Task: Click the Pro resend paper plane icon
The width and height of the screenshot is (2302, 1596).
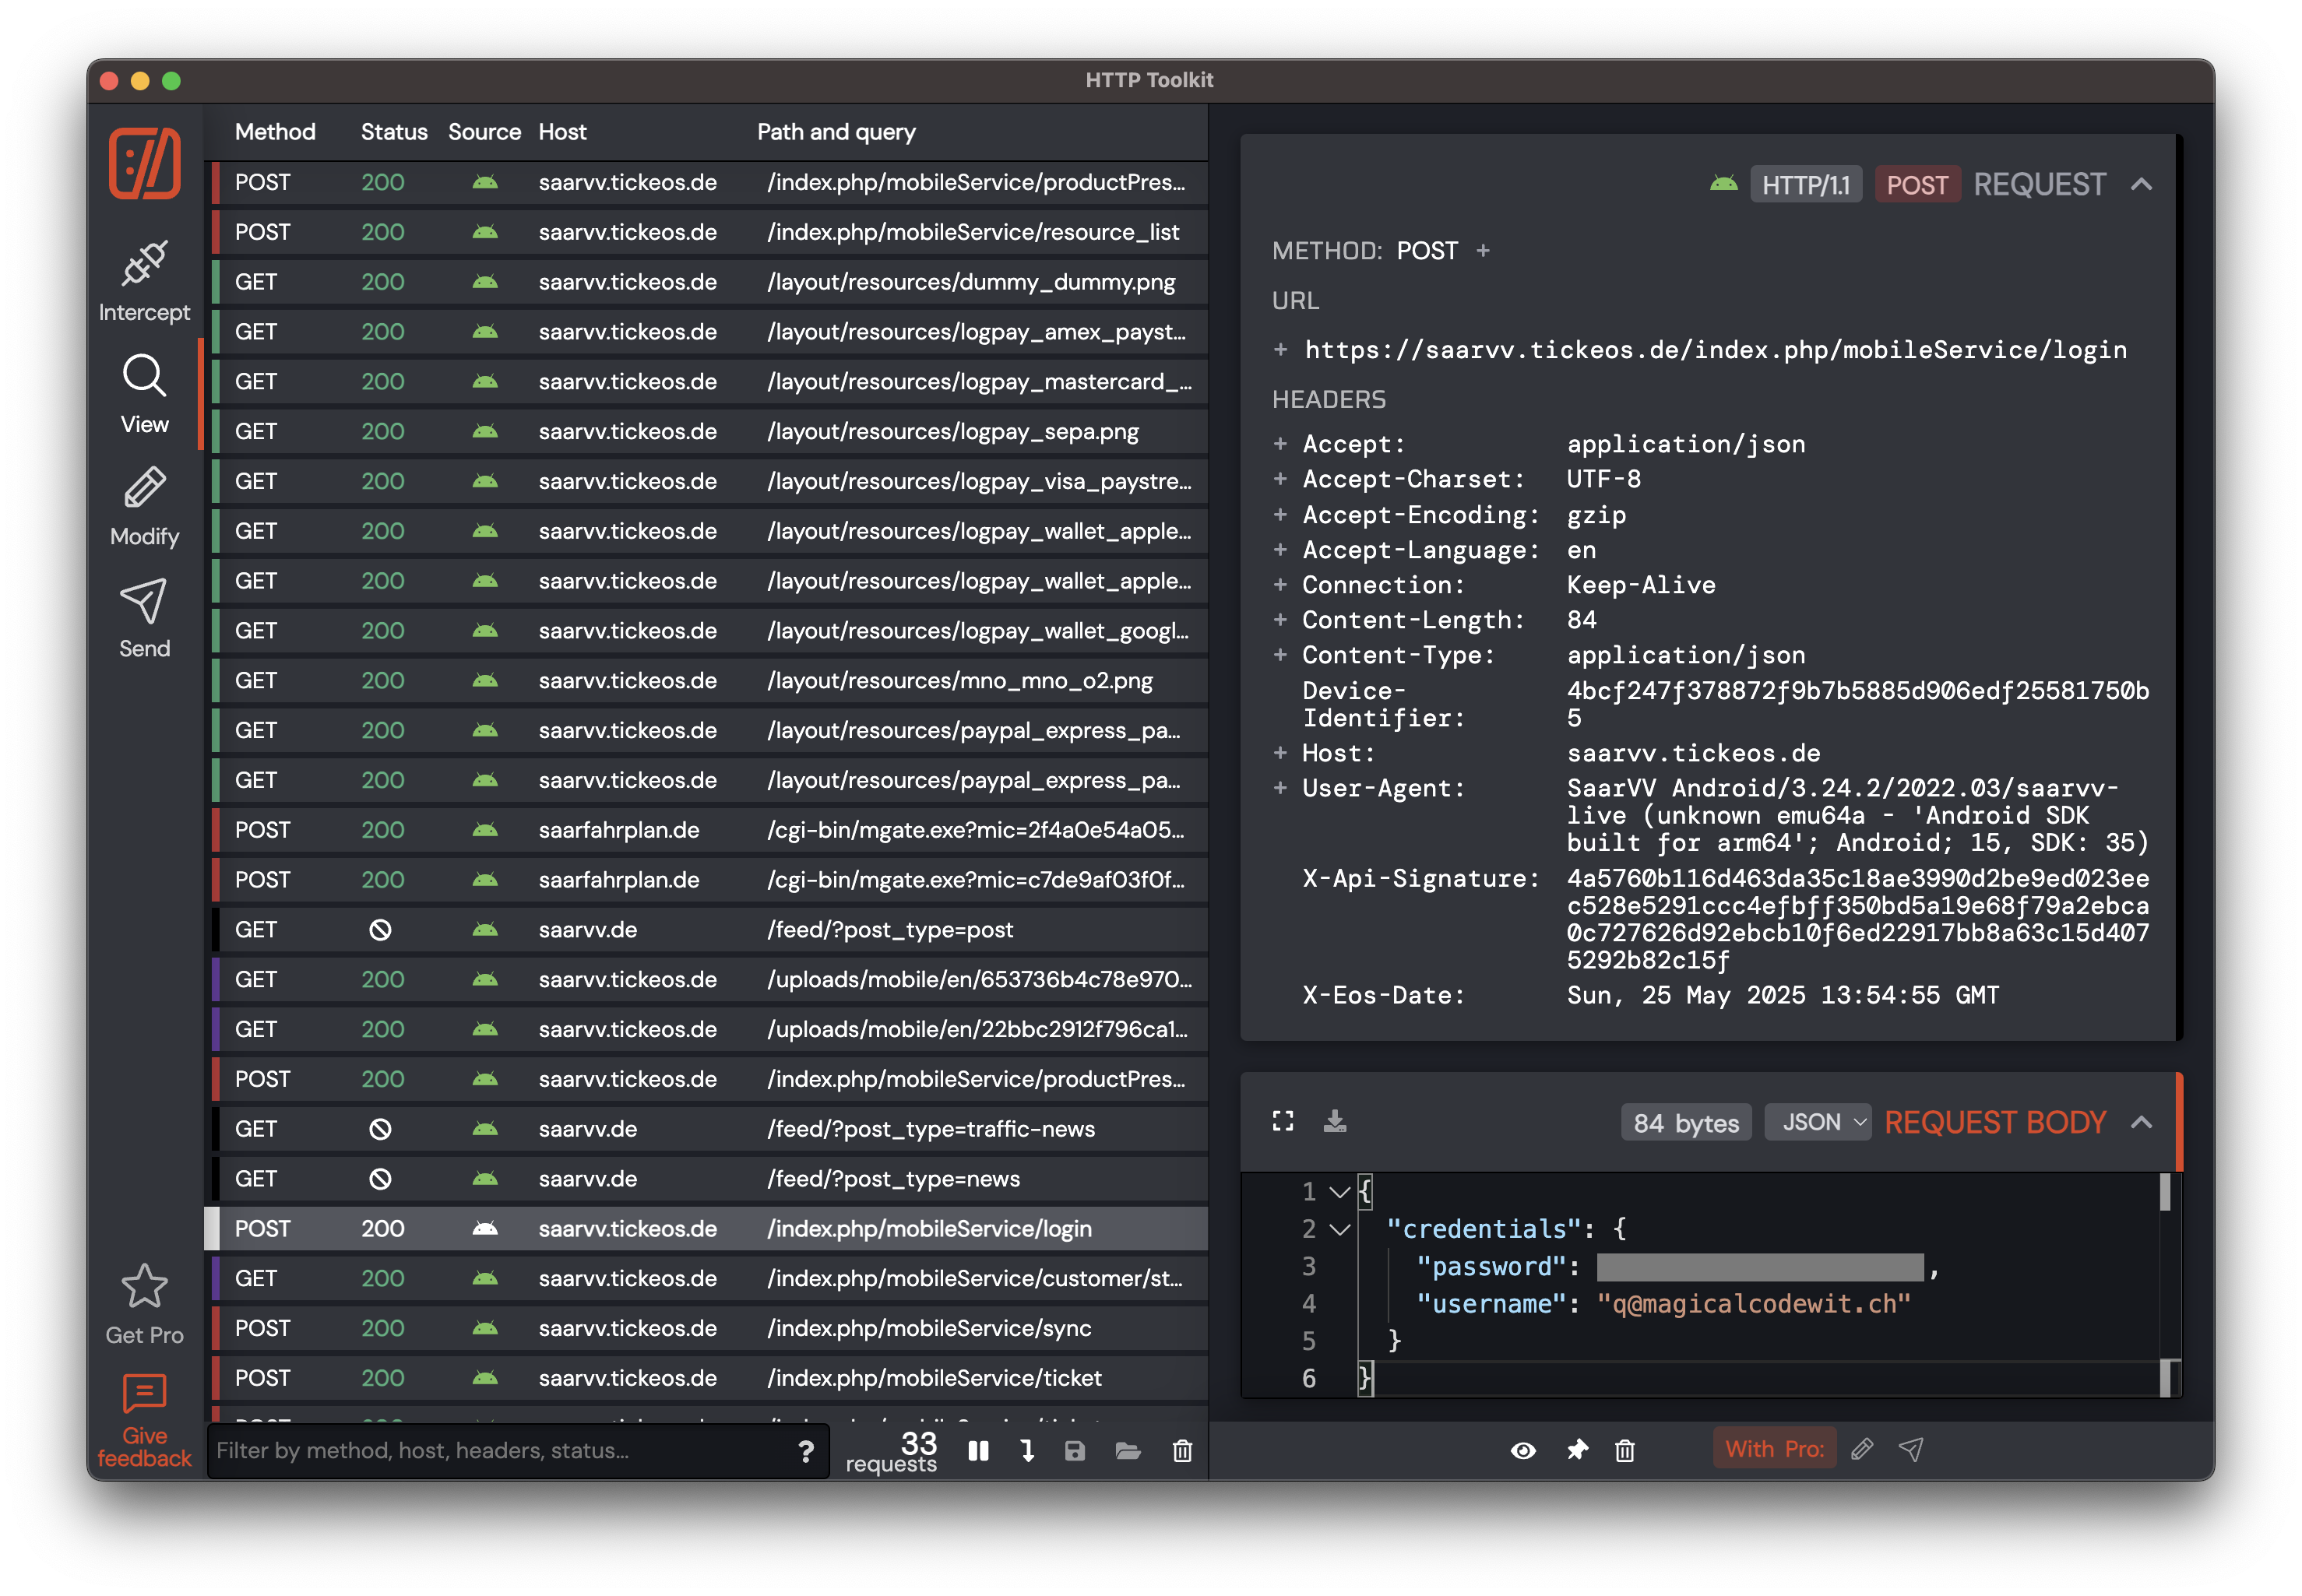Action: [x=1911, y=1449]
